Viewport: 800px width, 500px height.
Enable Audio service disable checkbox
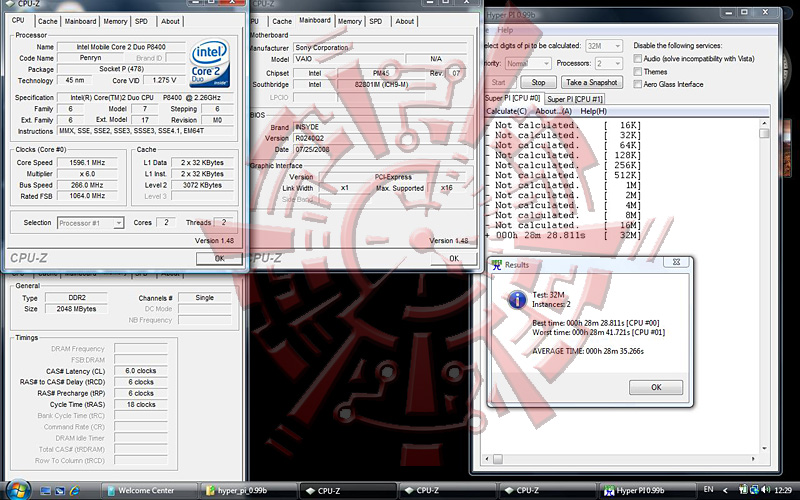pyautogui.click(x=638, y=59)
